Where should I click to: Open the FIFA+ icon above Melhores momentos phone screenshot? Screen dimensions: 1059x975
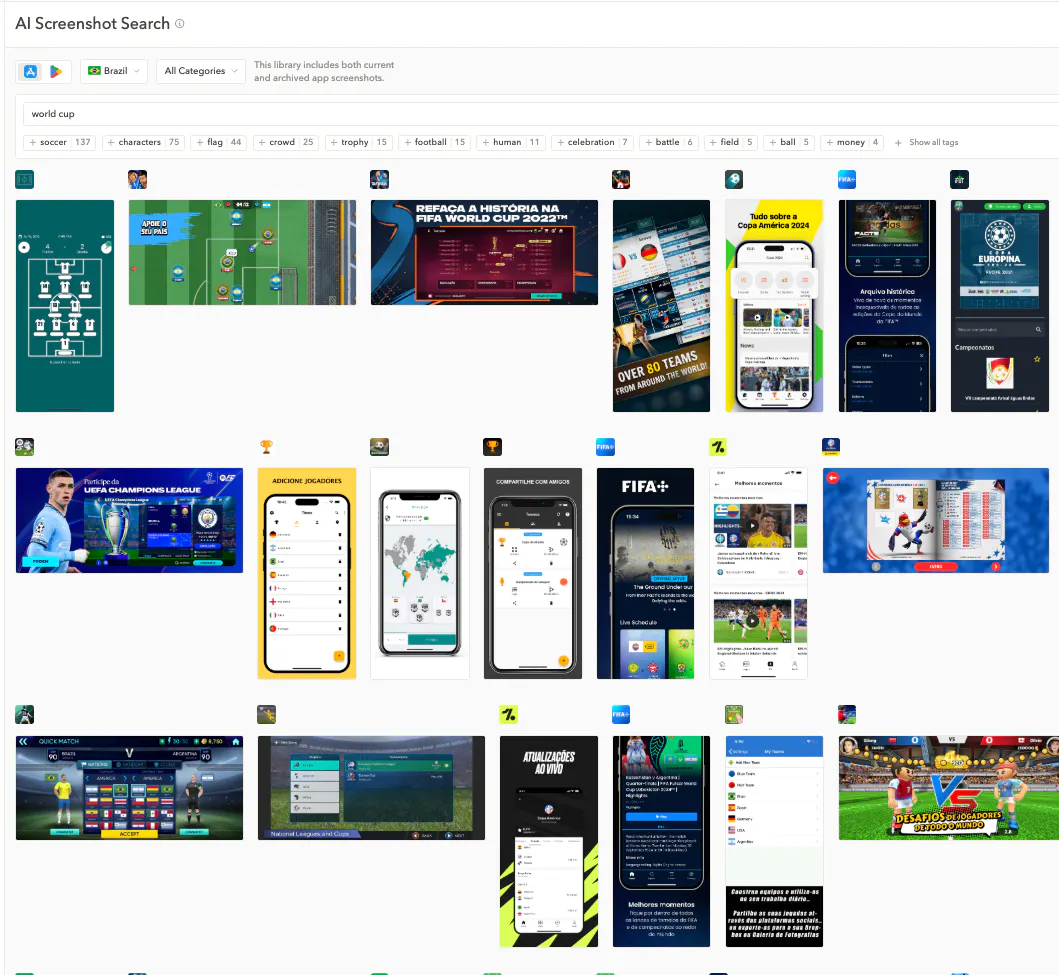[x=621, y=714]
